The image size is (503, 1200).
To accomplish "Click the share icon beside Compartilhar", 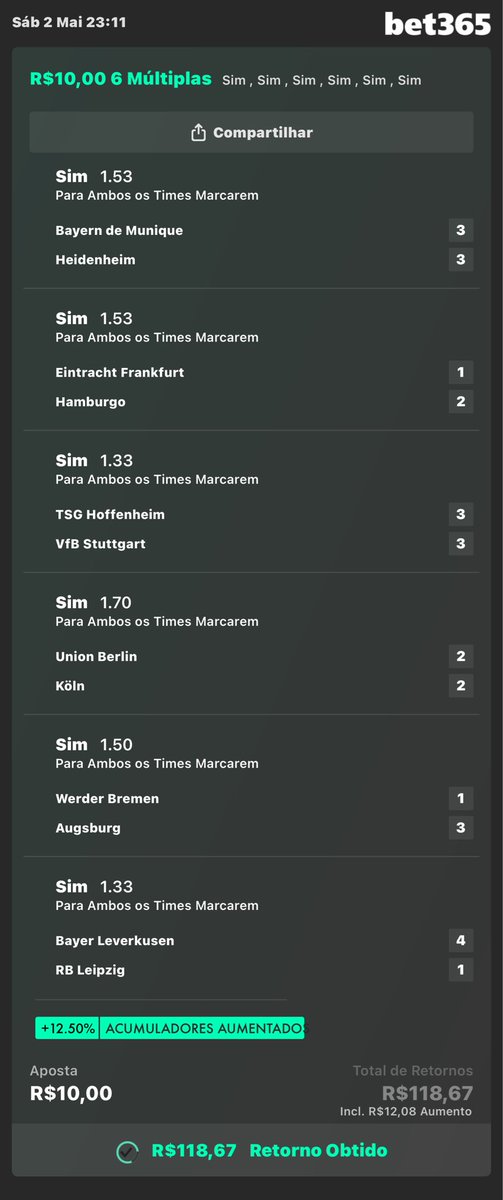I will tap(198, 133).
